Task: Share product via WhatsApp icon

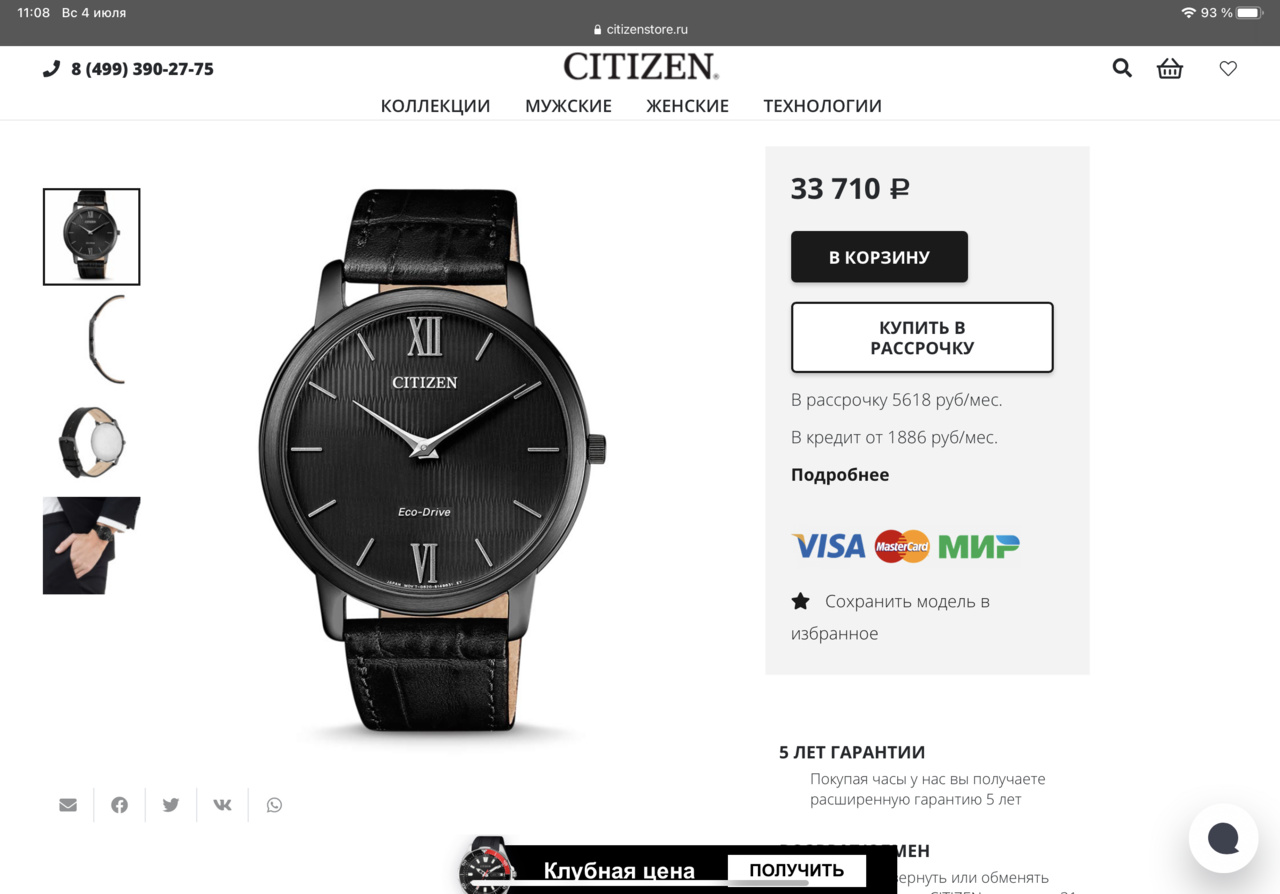Action: (x=274, y=805)
